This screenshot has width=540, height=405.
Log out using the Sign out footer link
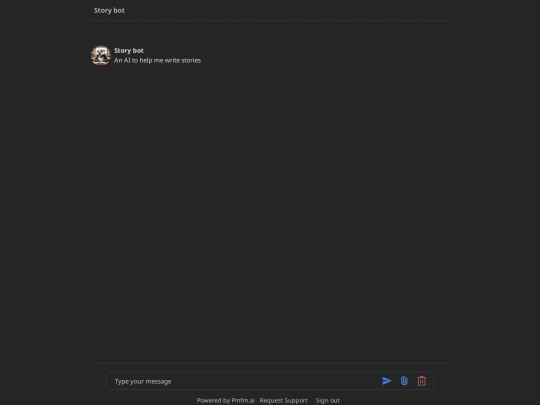[328, 400]
